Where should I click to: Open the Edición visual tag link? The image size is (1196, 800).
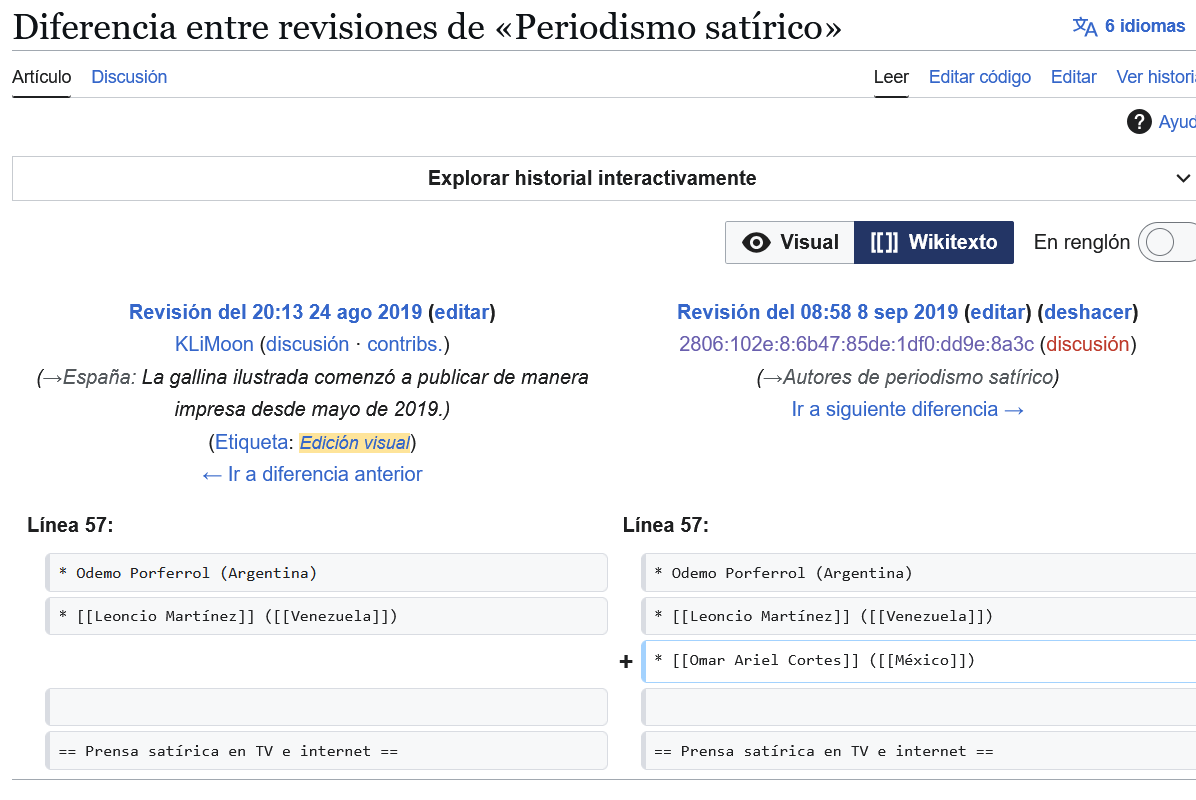pyautogui.click(x=355, y=442)
